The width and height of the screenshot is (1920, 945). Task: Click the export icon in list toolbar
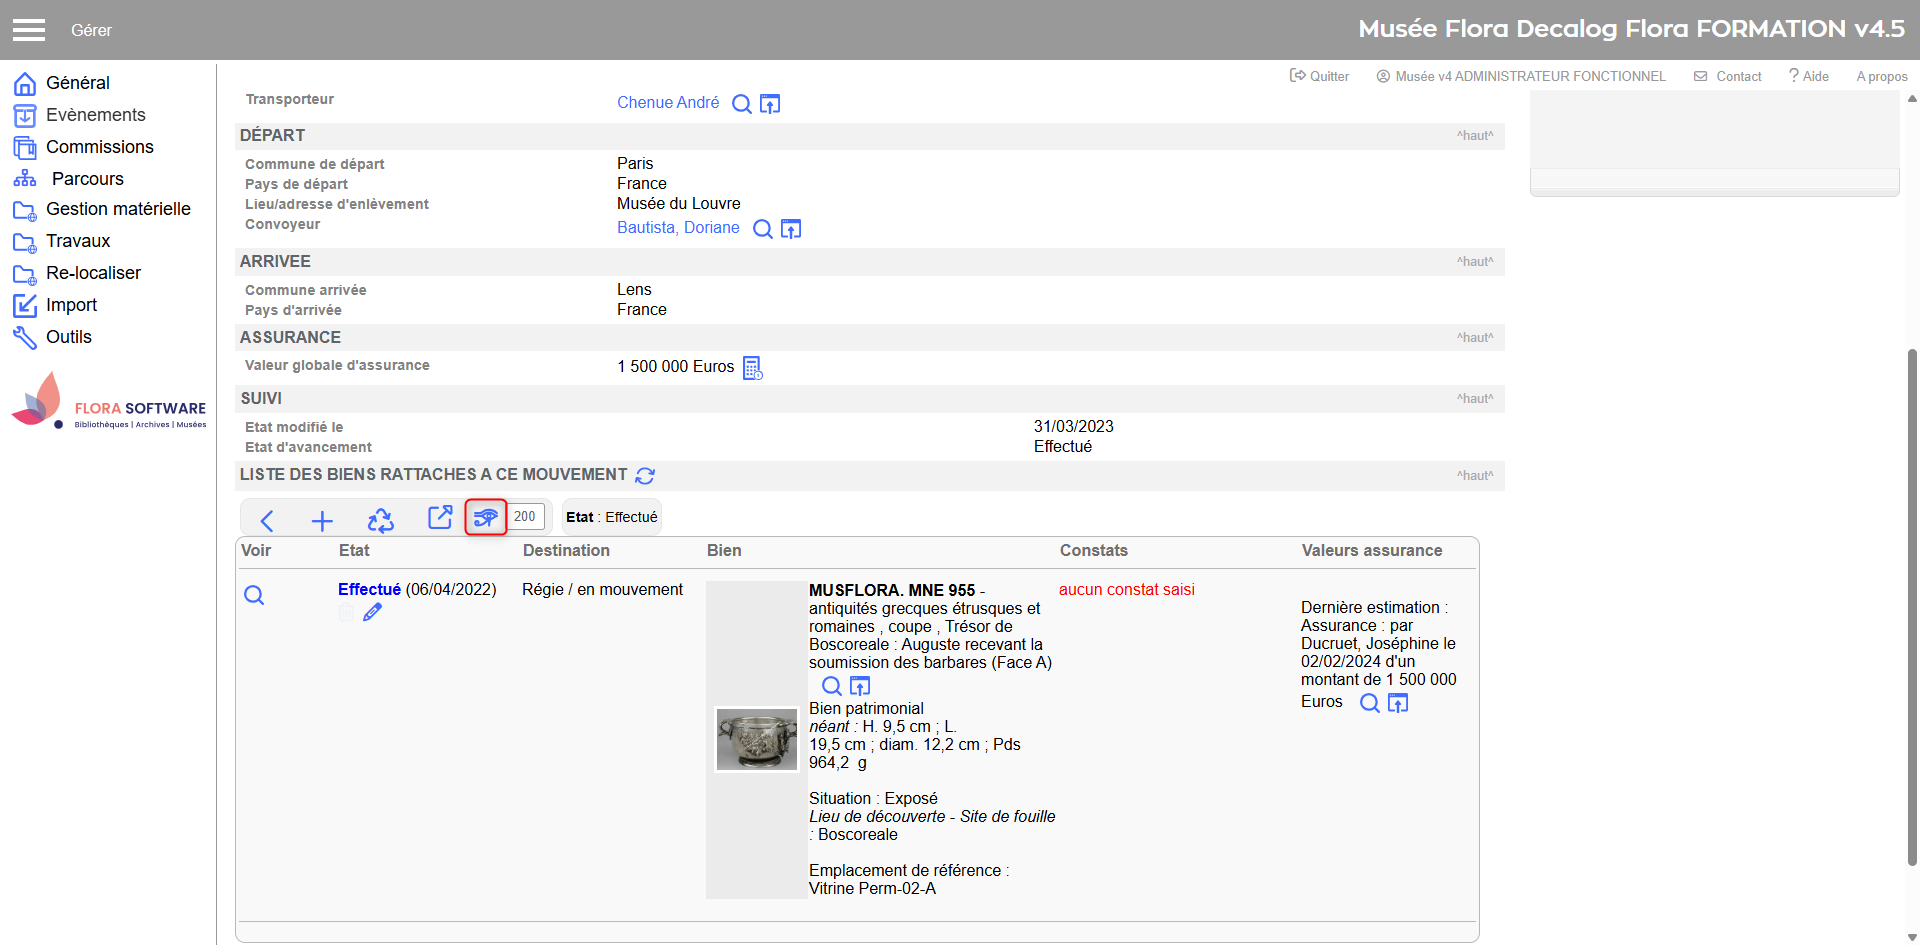click(440, 517)
